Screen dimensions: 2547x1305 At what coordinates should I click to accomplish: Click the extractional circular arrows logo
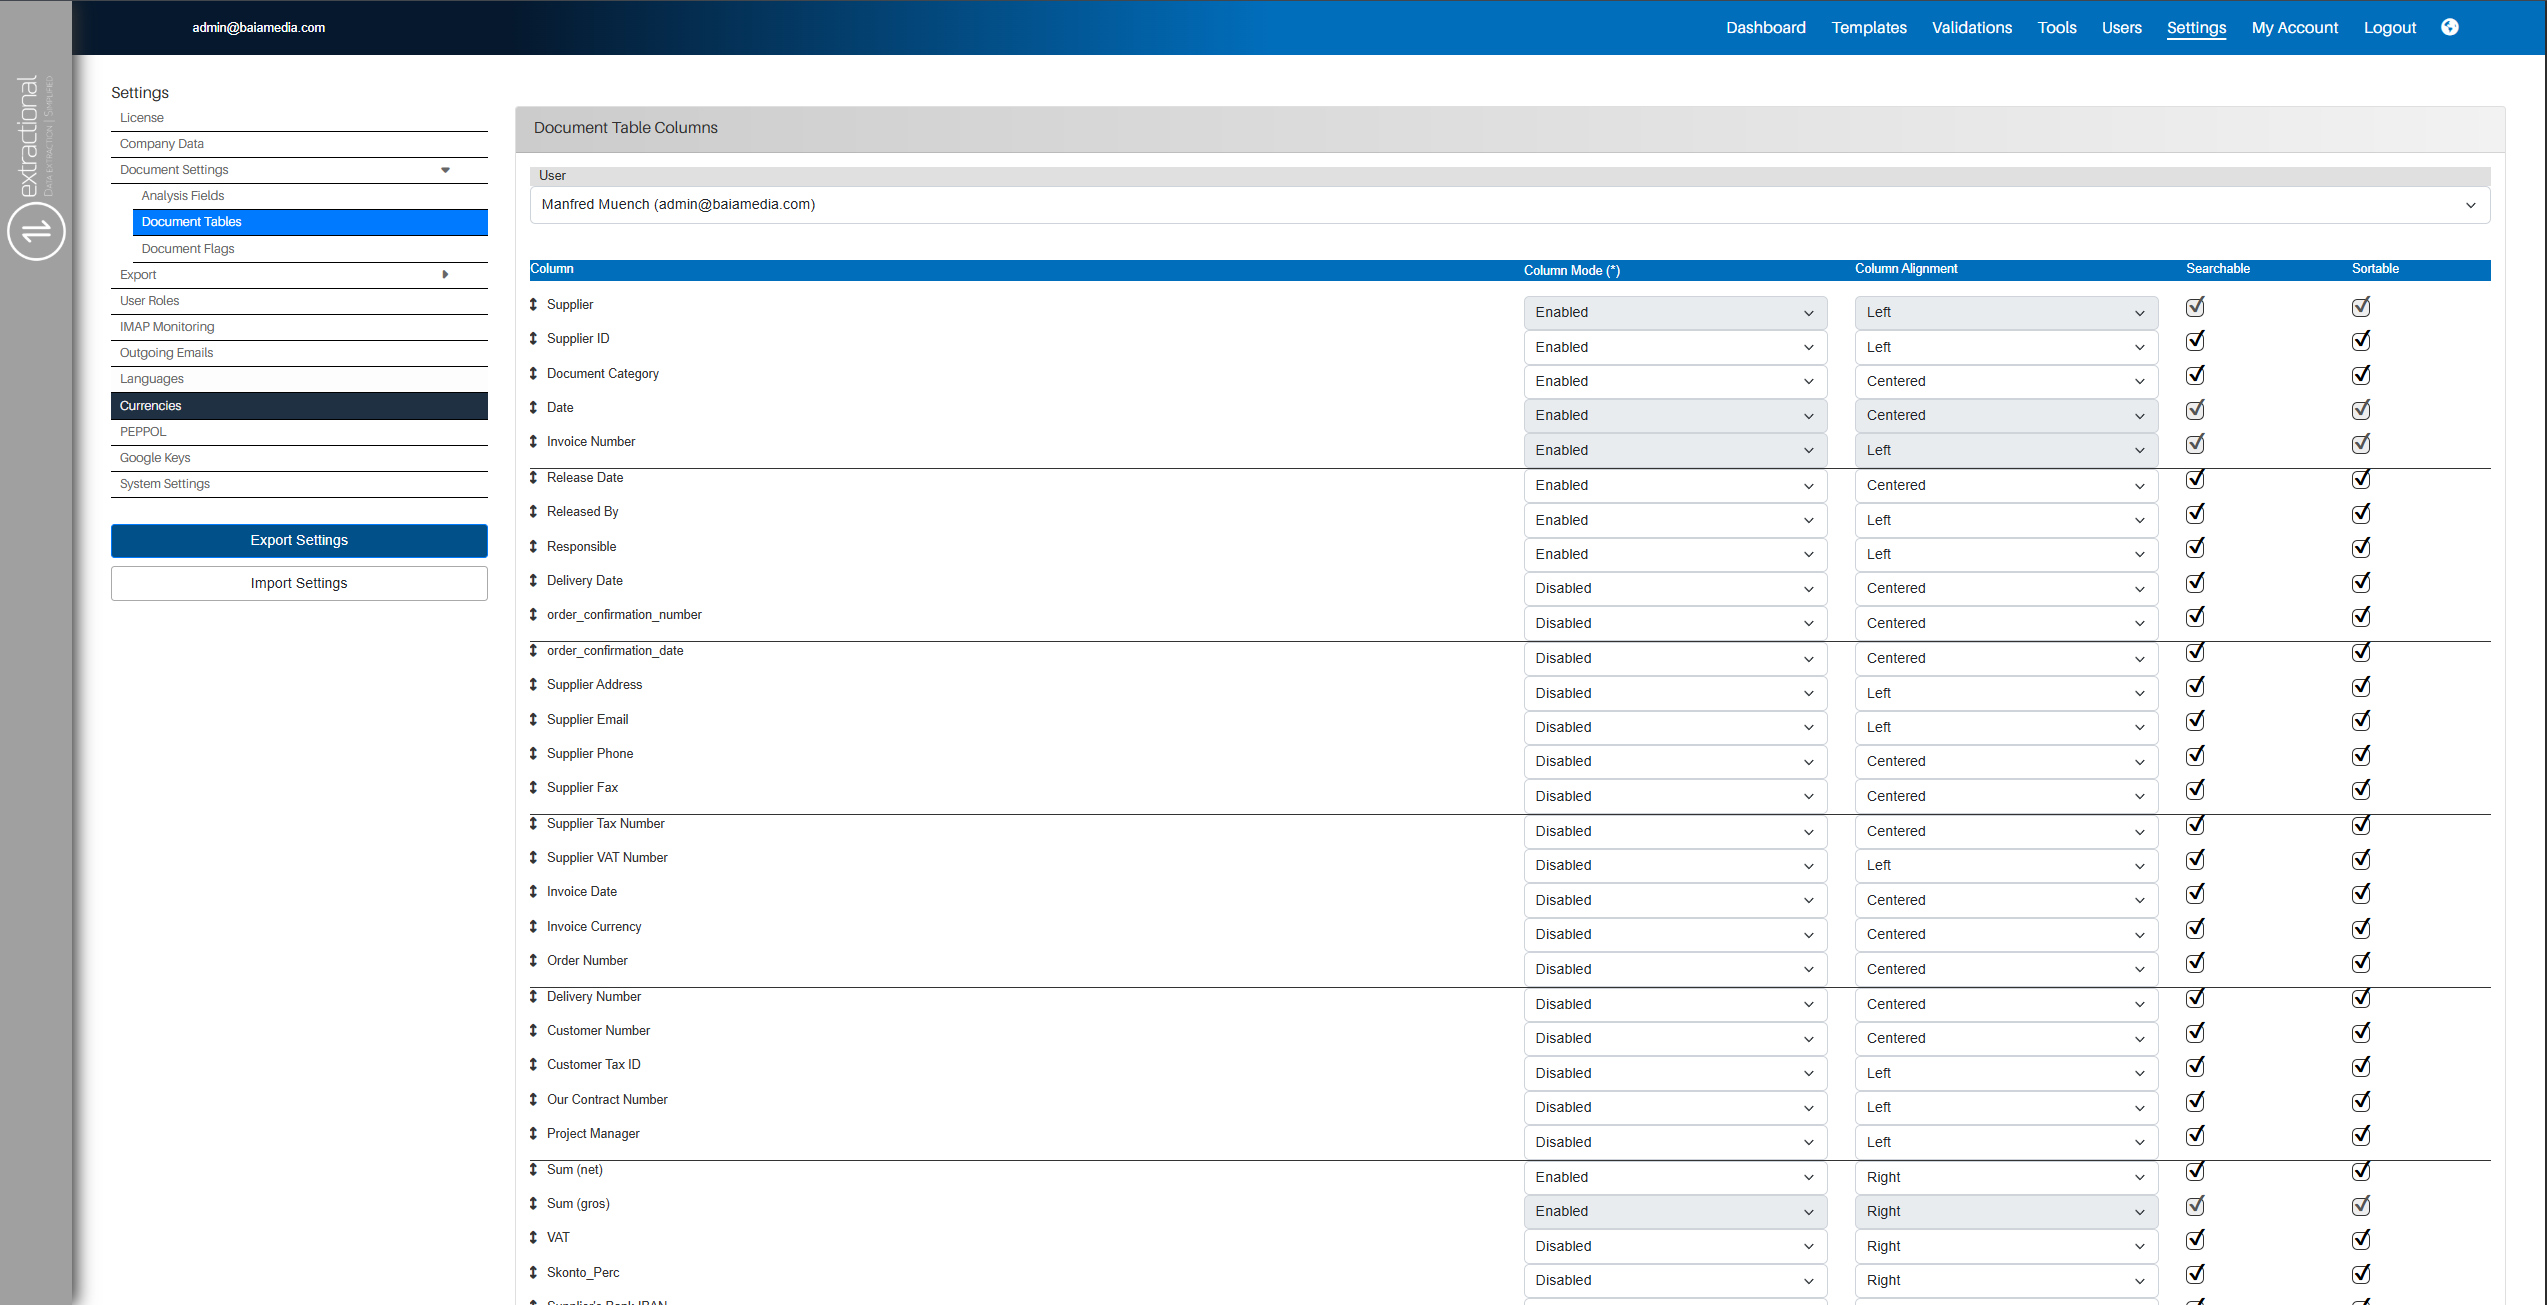point(36,231)
